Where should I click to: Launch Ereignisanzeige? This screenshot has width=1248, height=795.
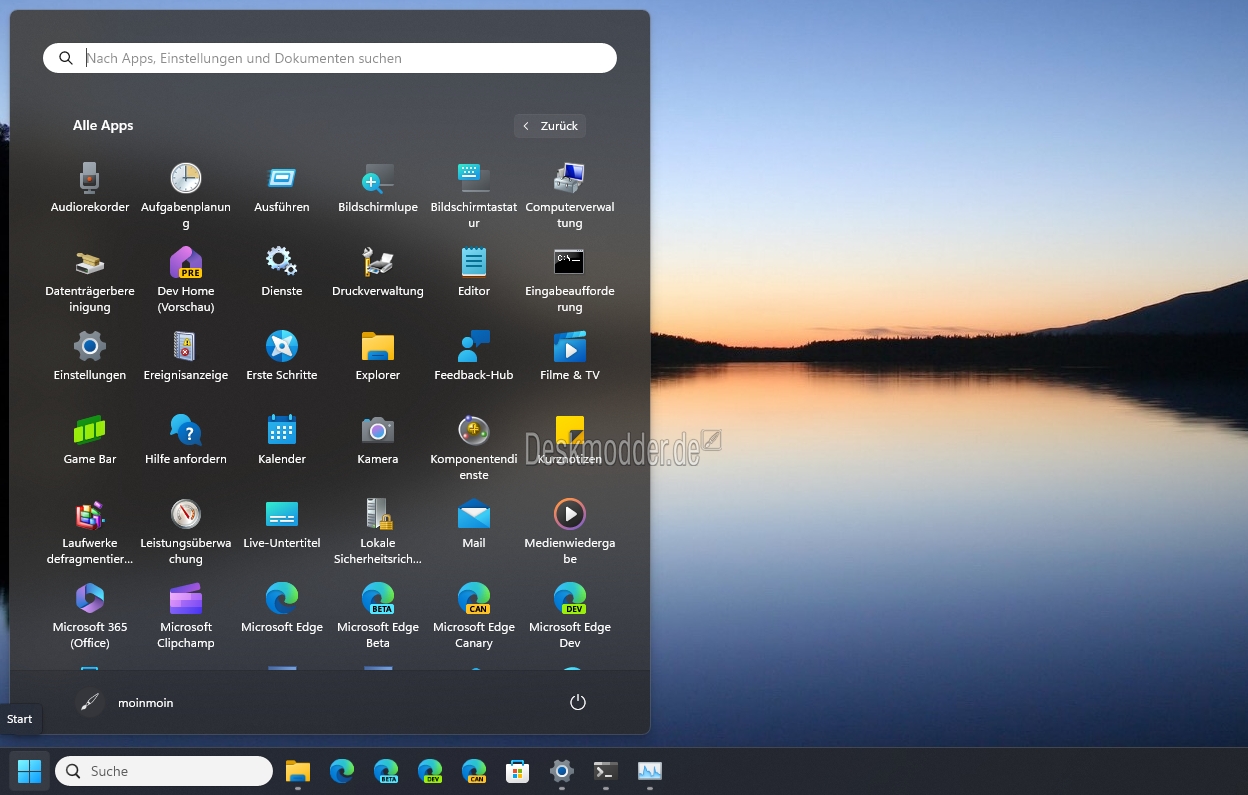tap(186, 356)
